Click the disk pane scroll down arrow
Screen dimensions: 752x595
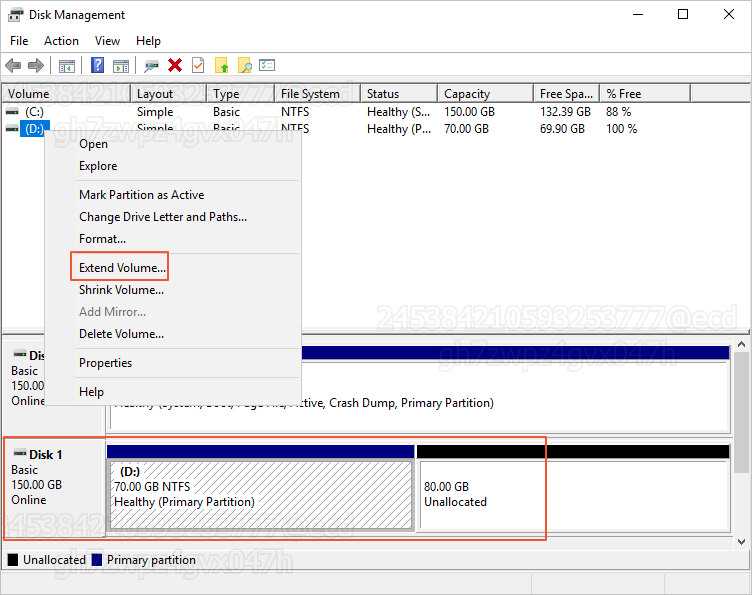741,542
